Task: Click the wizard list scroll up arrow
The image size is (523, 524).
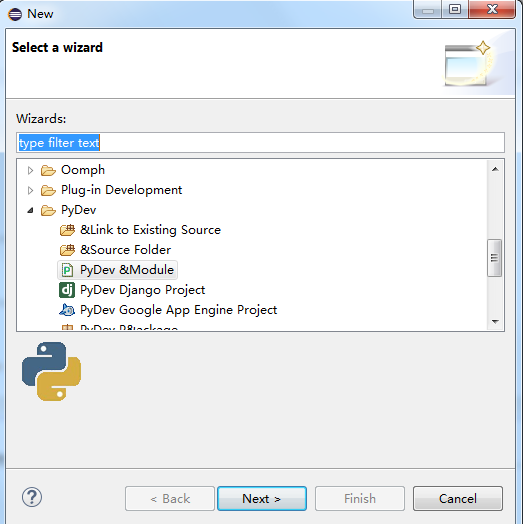Action: tap(495, 169)
